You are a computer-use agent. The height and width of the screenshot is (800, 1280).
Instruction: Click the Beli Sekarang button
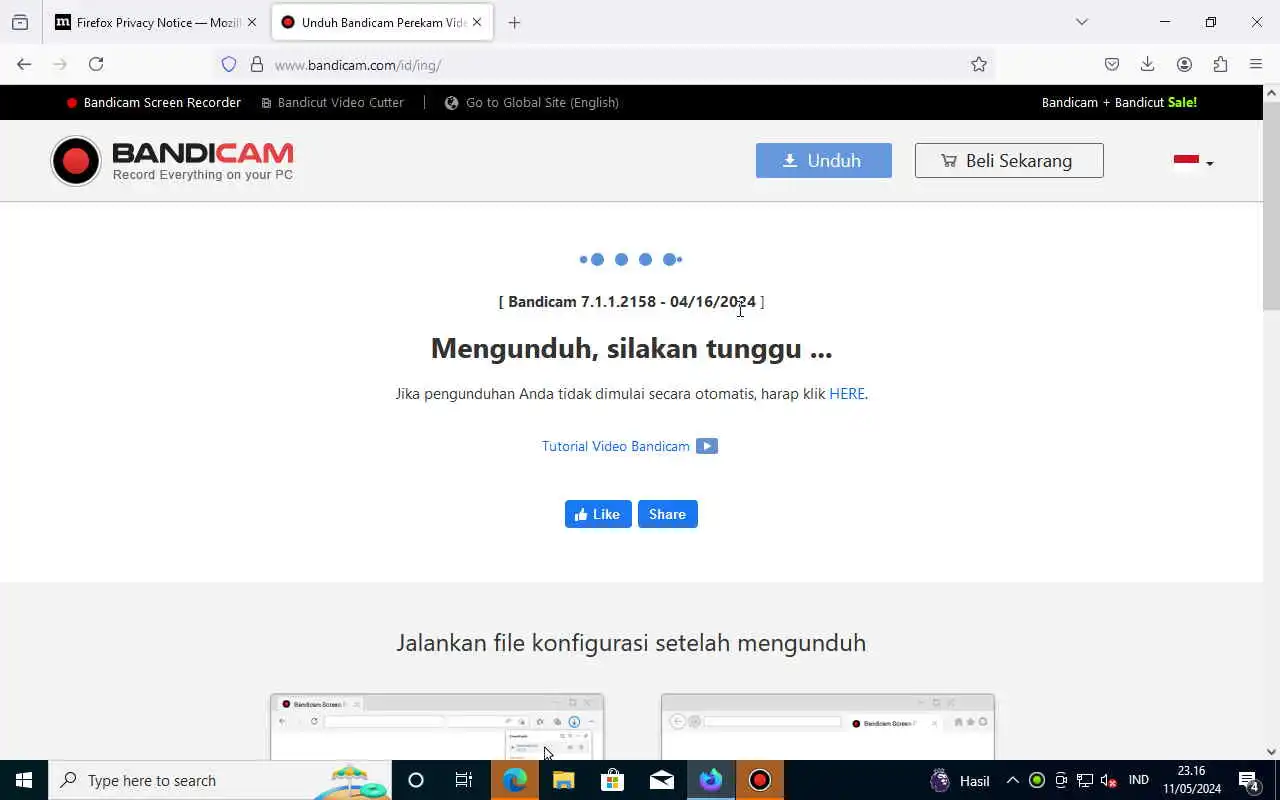(1009, 161)
